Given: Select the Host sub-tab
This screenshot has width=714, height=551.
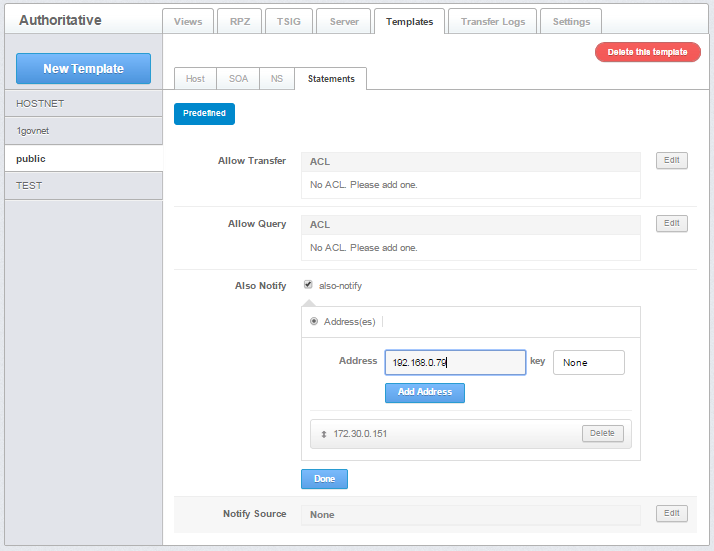Looking at the screenshot, I should [195, 79].
